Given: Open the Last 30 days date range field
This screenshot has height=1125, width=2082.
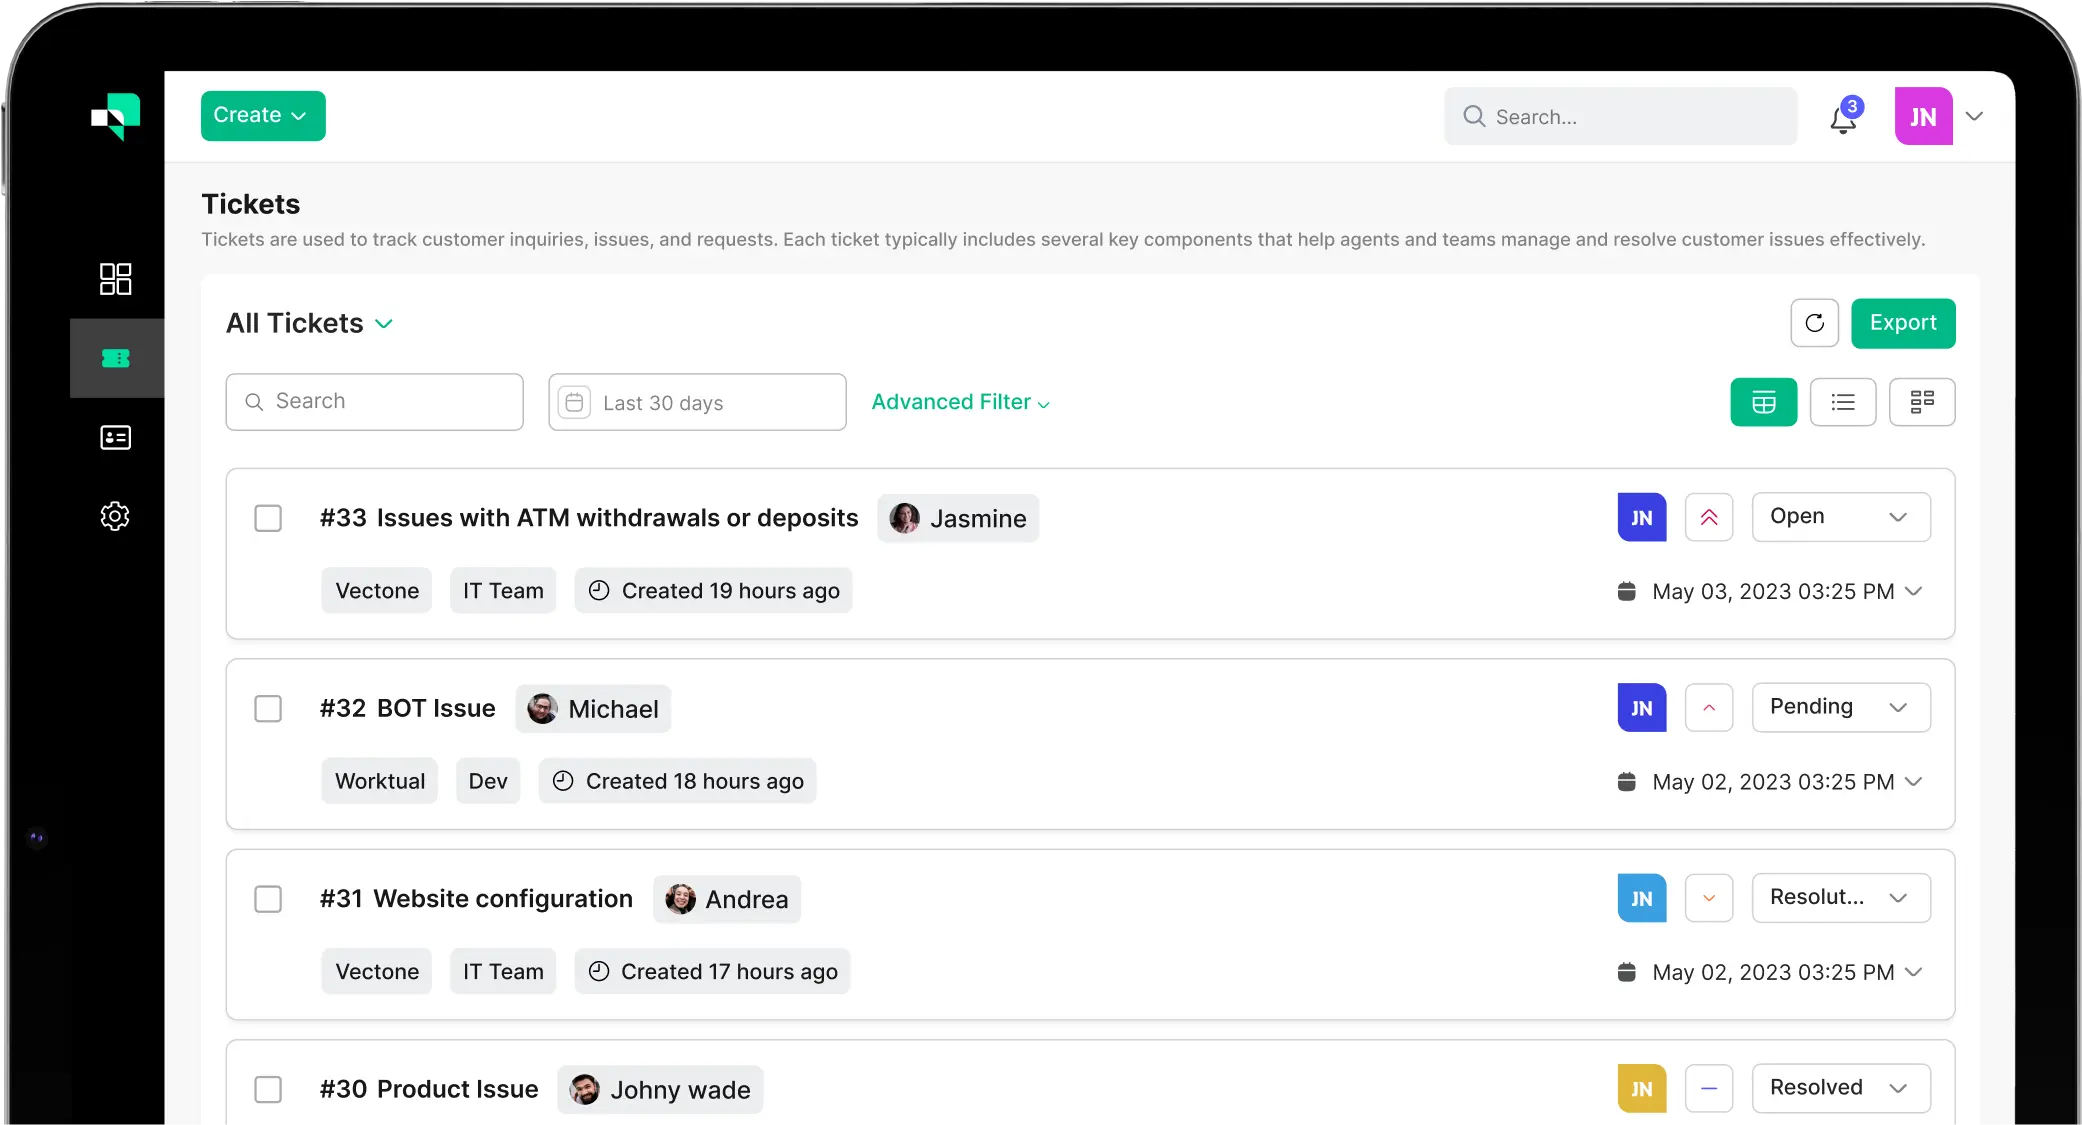Looking at the screenshot, I should (697, 402).
